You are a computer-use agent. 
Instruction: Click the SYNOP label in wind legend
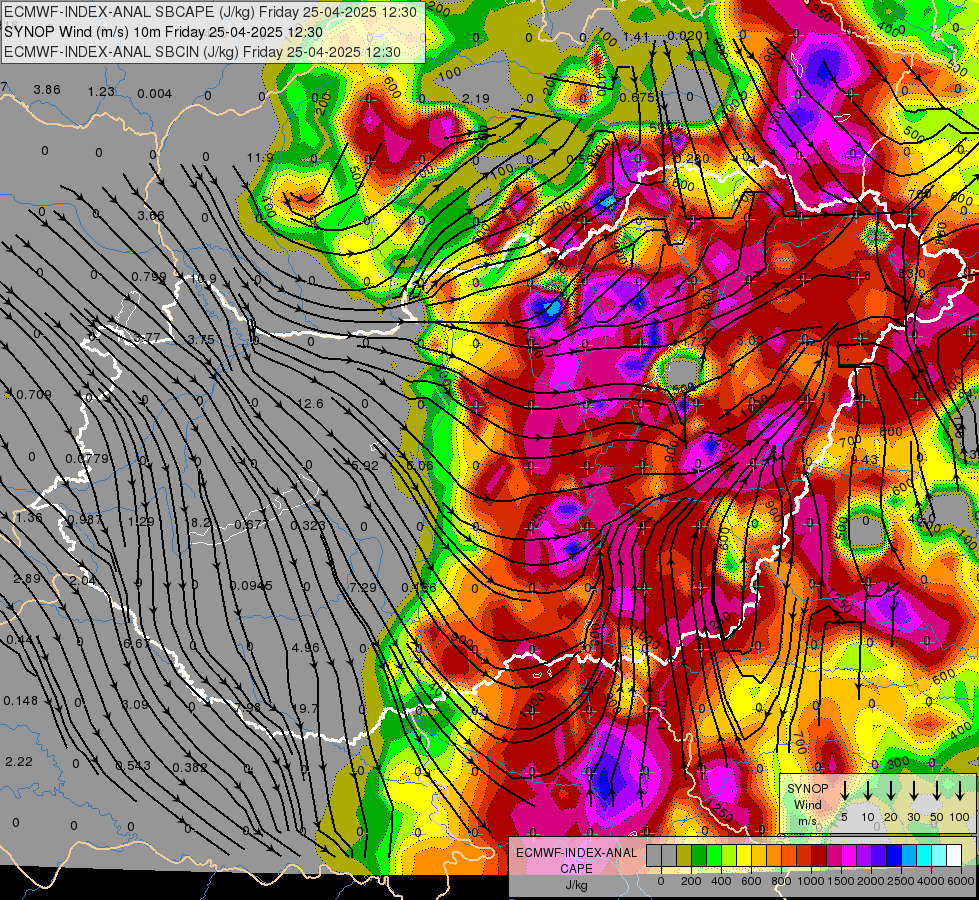pos(807,788)
